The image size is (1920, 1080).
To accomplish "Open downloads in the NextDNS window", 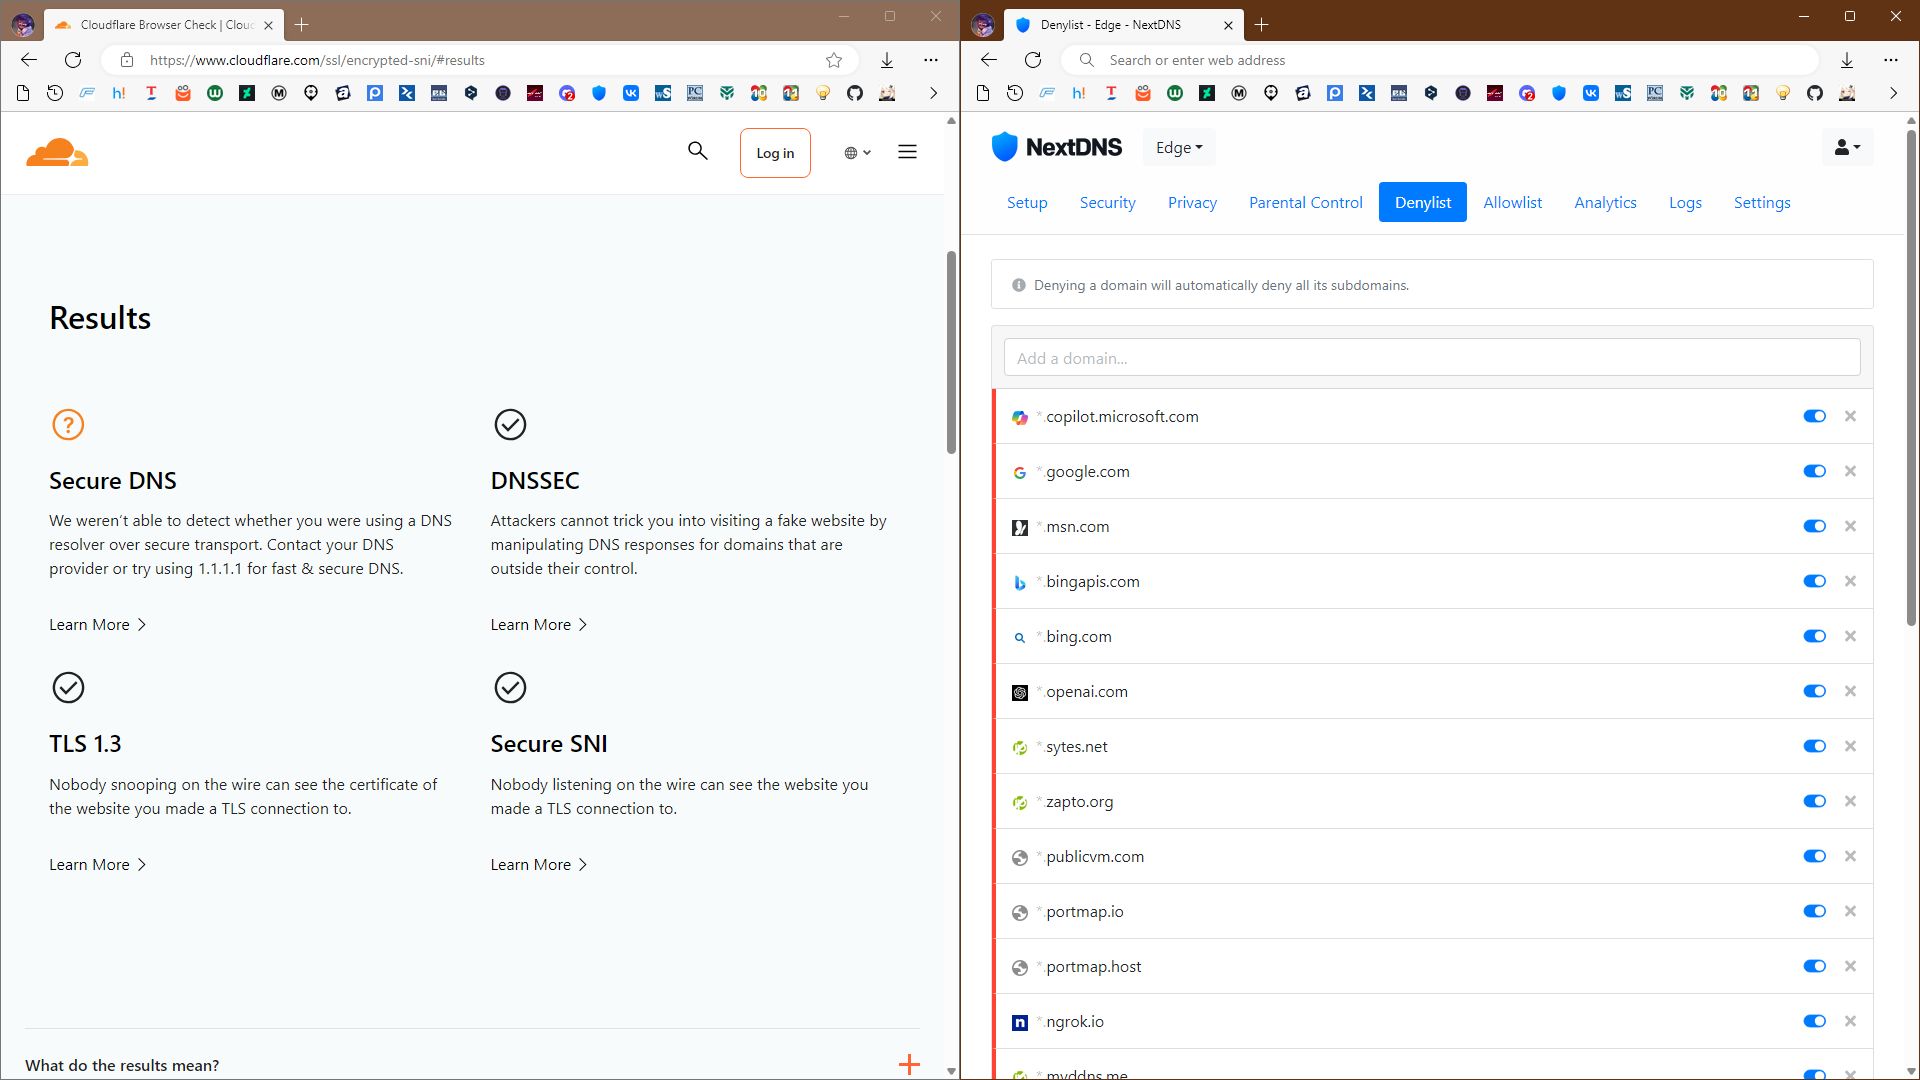I will [1846, 60].
